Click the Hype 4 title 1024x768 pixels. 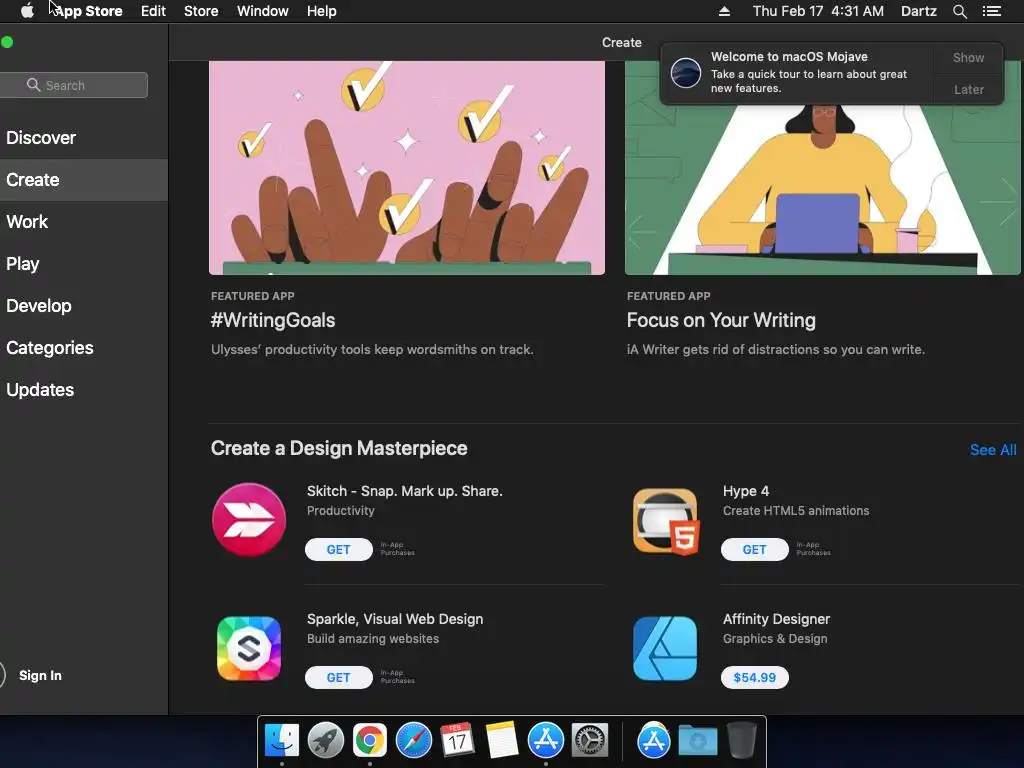click(x=746, y=490)
